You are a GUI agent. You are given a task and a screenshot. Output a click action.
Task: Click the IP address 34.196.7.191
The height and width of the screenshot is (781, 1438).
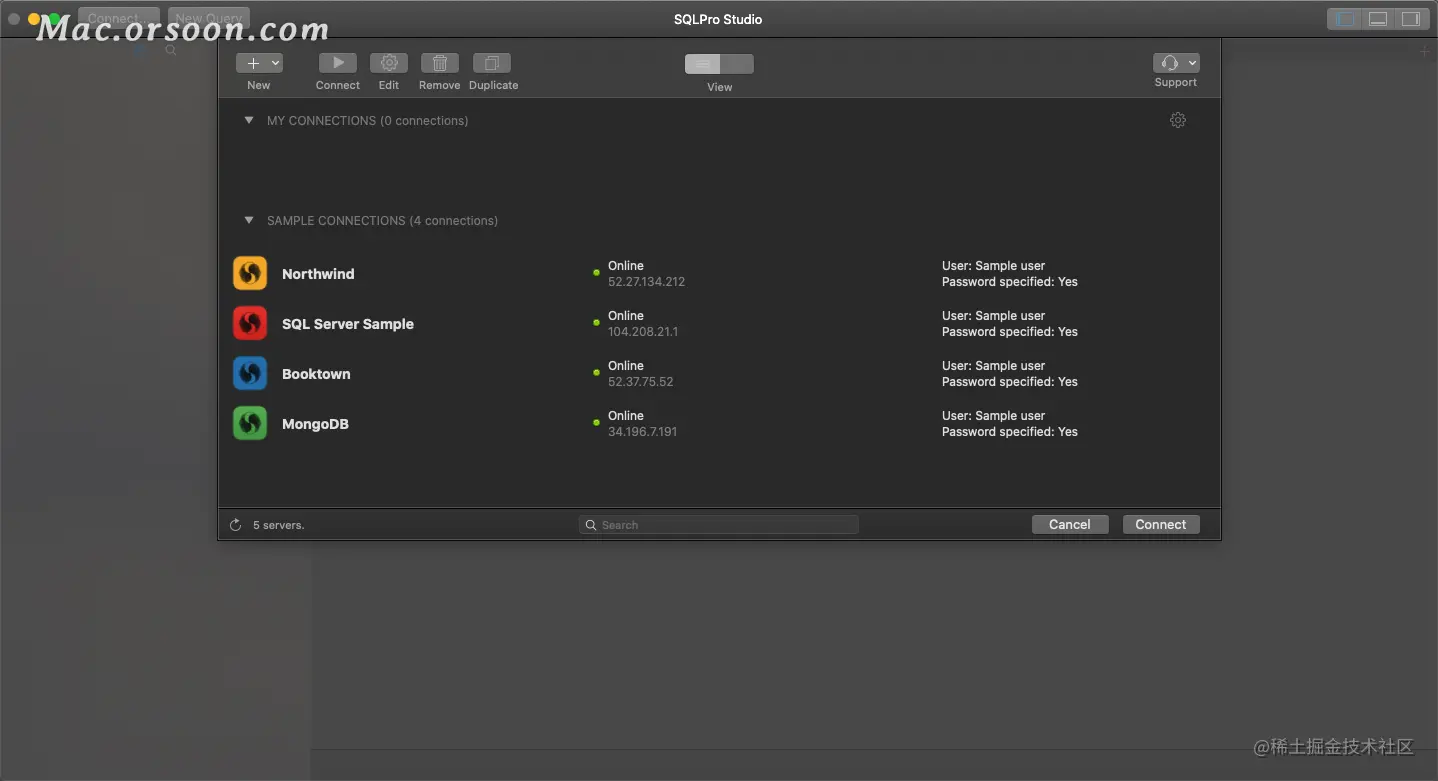tap(642, 432)
